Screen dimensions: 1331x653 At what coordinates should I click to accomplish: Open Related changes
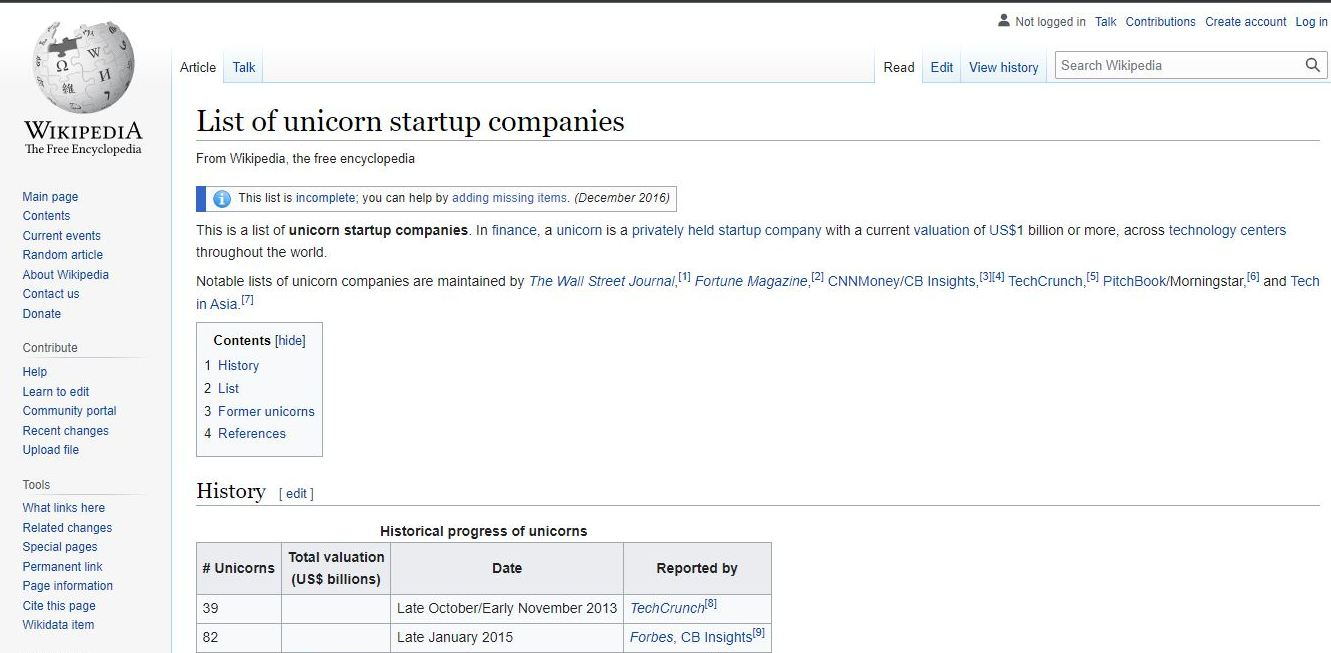68,528
